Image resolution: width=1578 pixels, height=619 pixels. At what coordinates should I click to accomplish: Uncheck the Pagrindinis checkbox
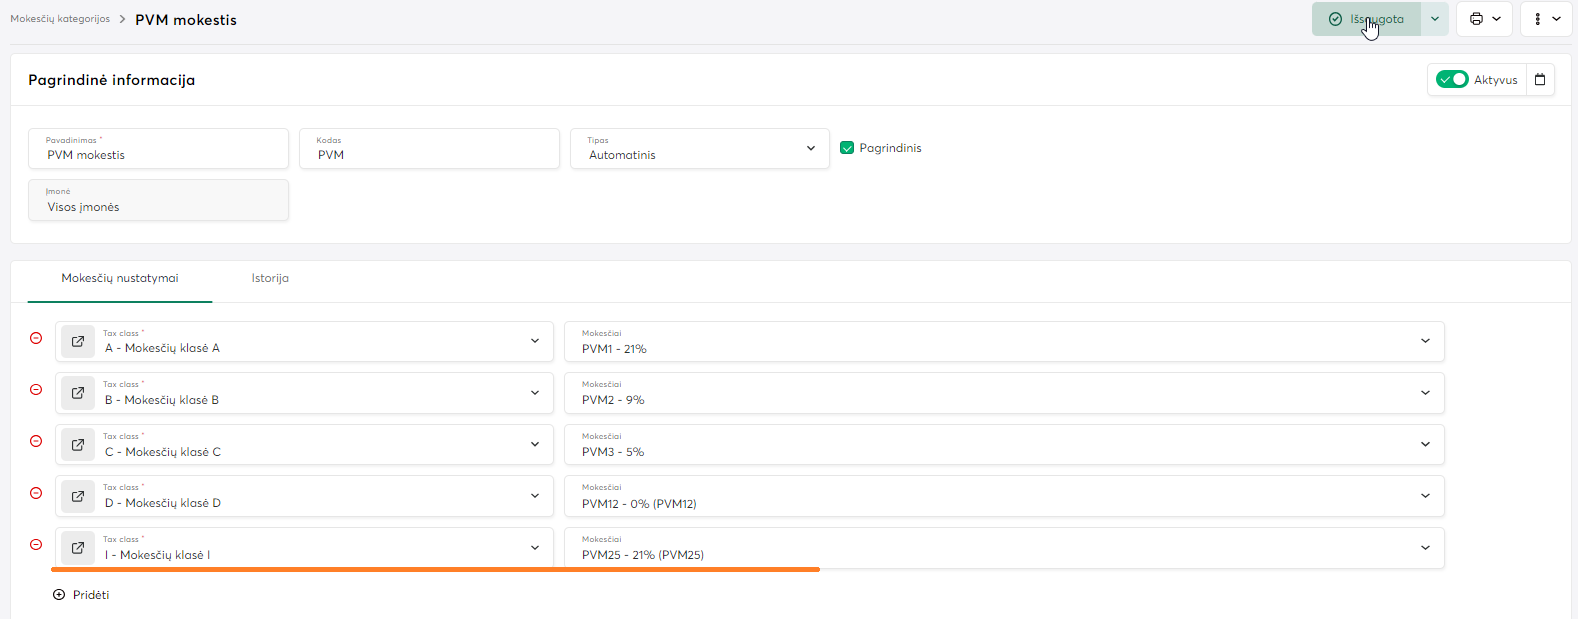click(x=847, y=148)
